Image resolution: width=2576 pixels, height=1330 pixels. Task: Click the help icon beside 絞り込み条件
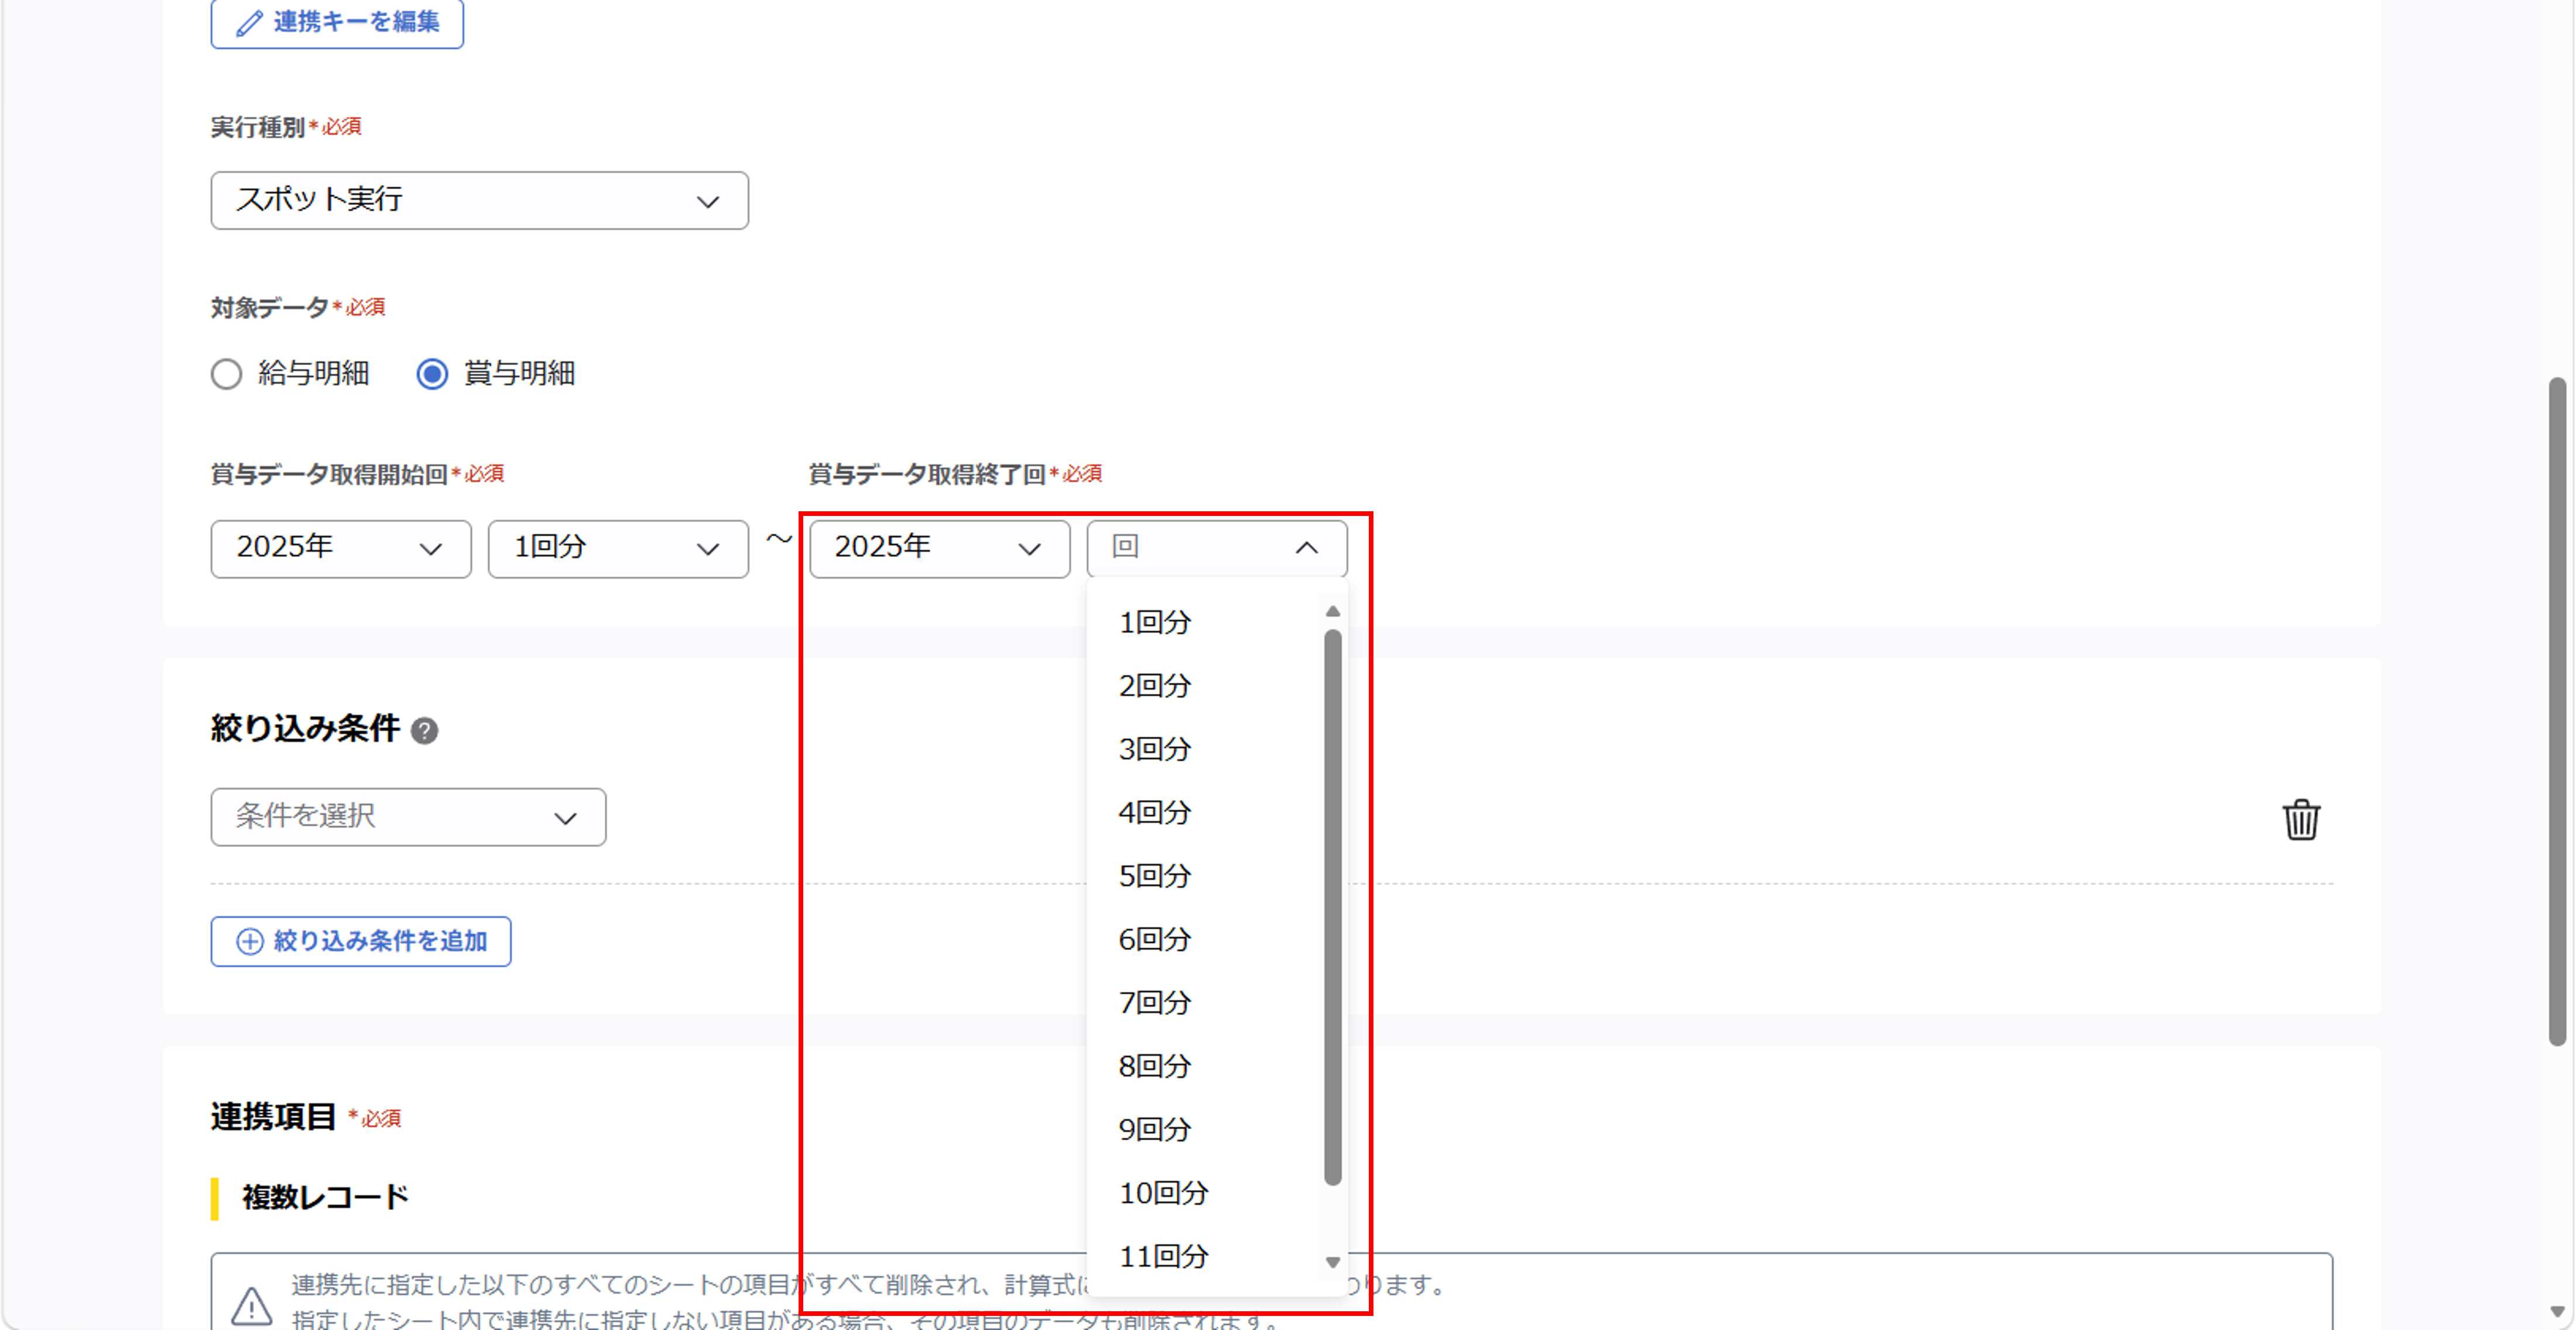pyautogui.click(x=424, y=731)
